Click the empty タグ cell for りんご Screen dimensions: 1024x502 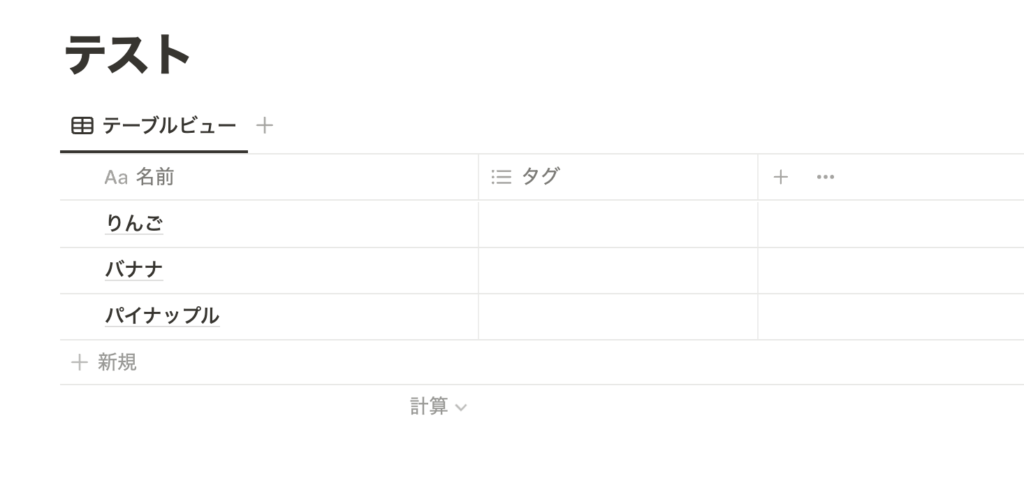point(618,224)
